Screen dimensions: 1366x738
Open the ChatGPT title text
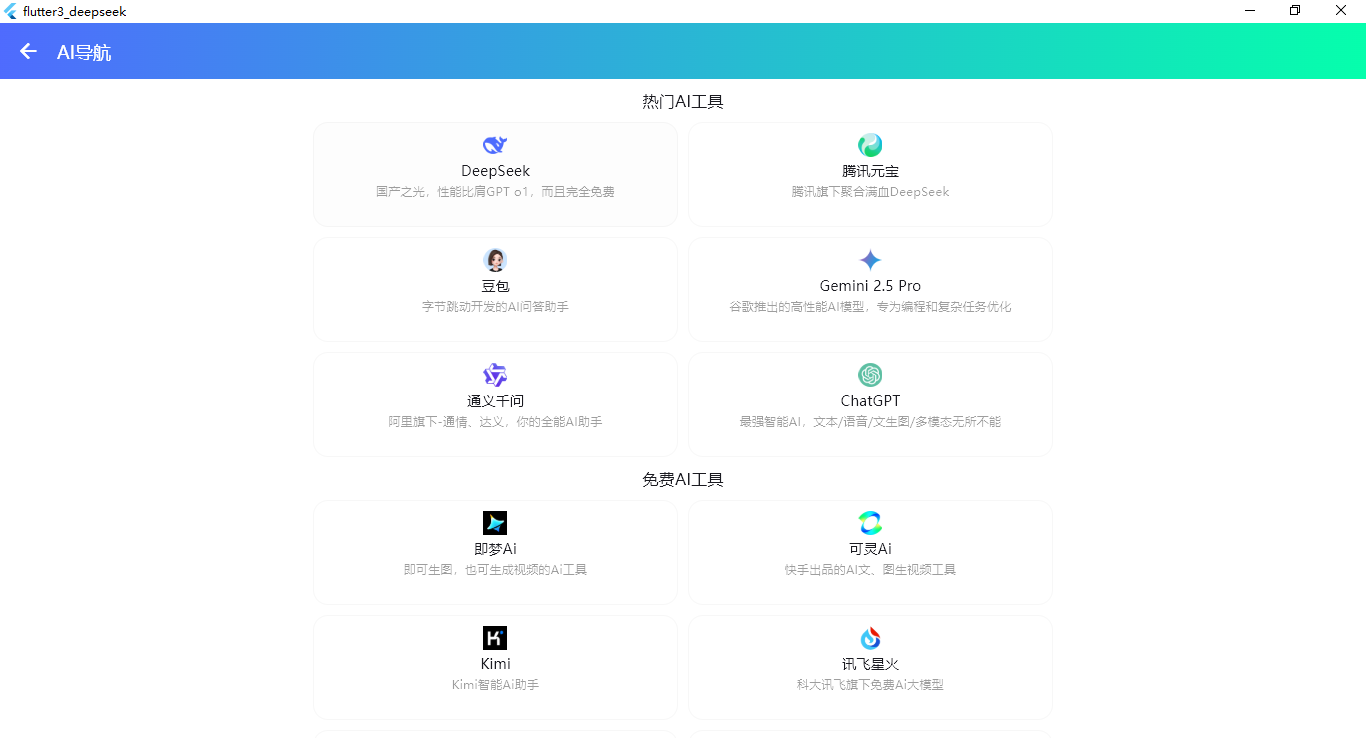pyautogui.click(x=870, y=401)
